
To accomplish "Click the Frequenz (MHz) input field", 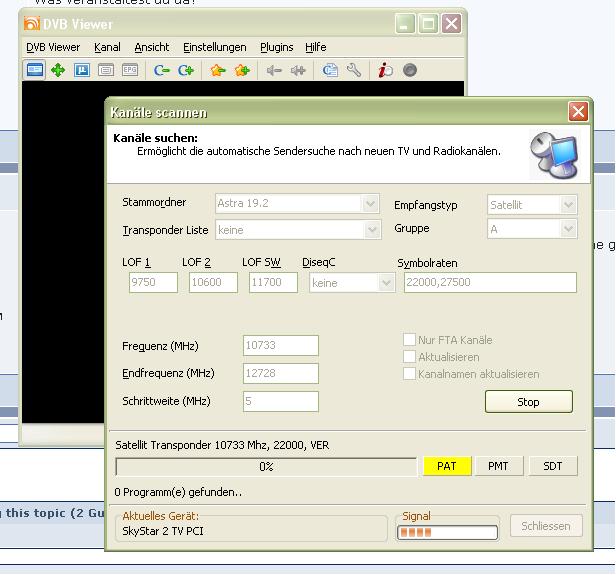I will point(281,346).
